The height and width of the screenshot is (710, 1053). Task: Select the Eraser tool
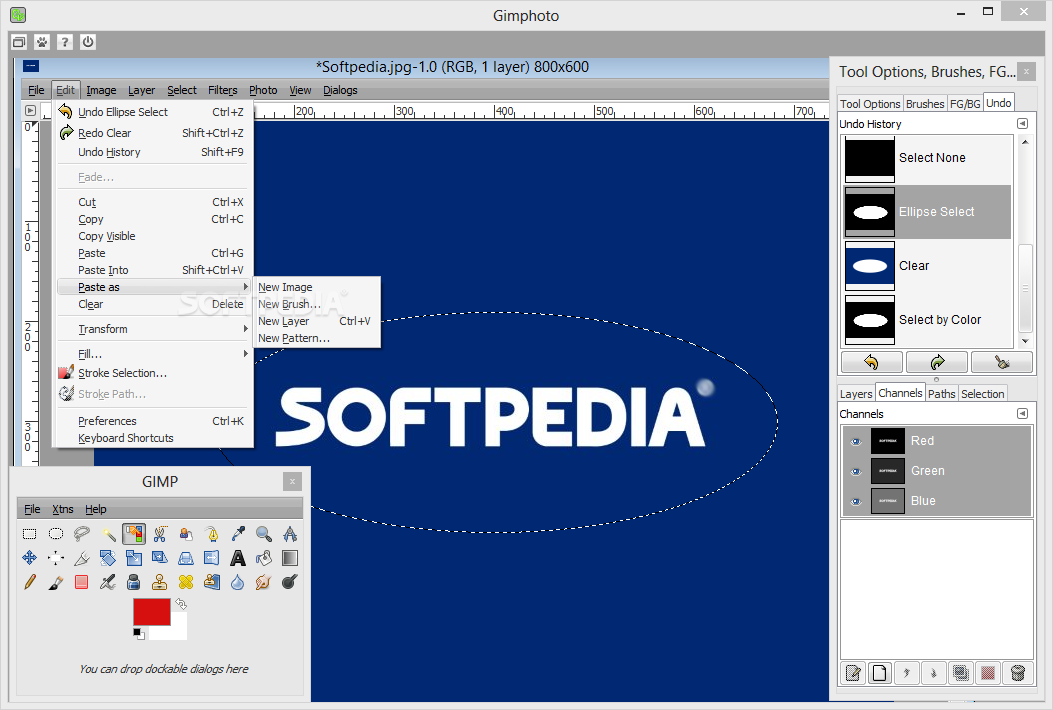(82, 582)
